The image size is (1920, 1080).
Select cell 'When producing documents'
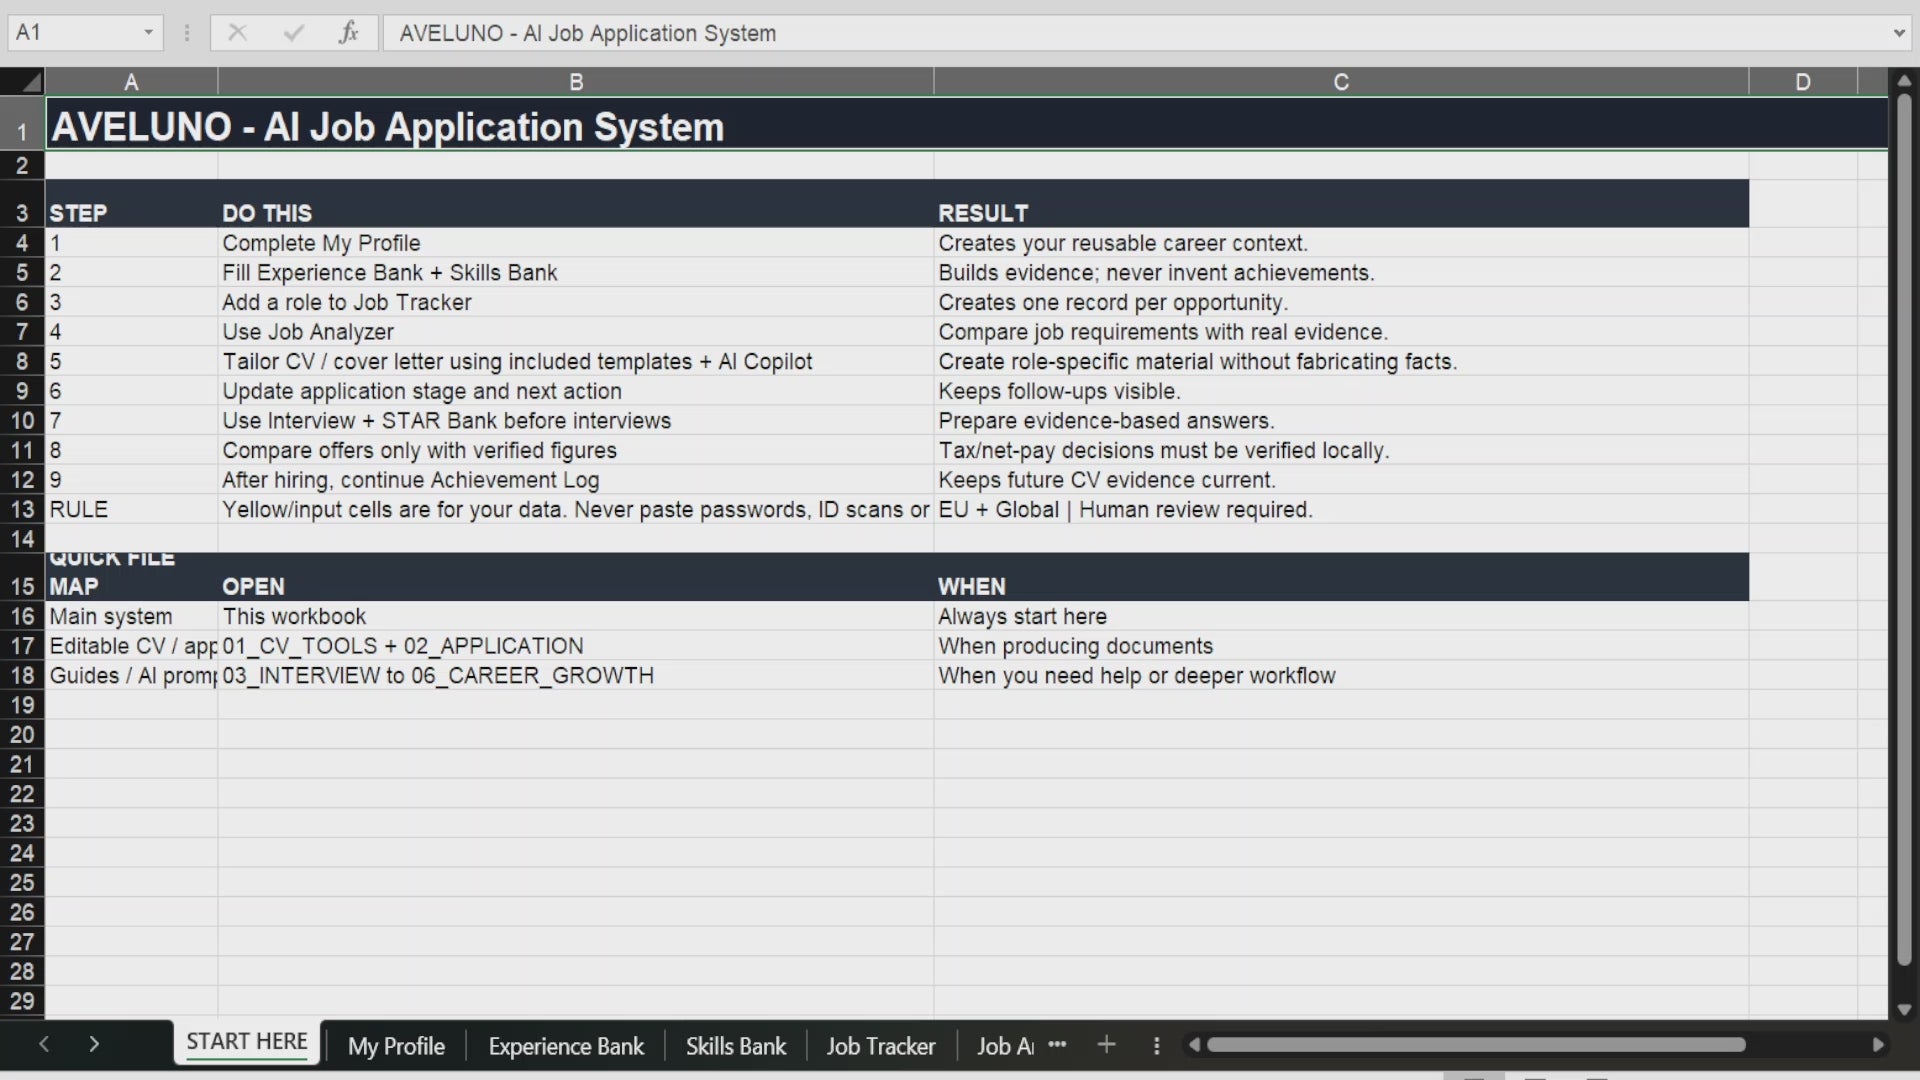(x=1341, y=646)
